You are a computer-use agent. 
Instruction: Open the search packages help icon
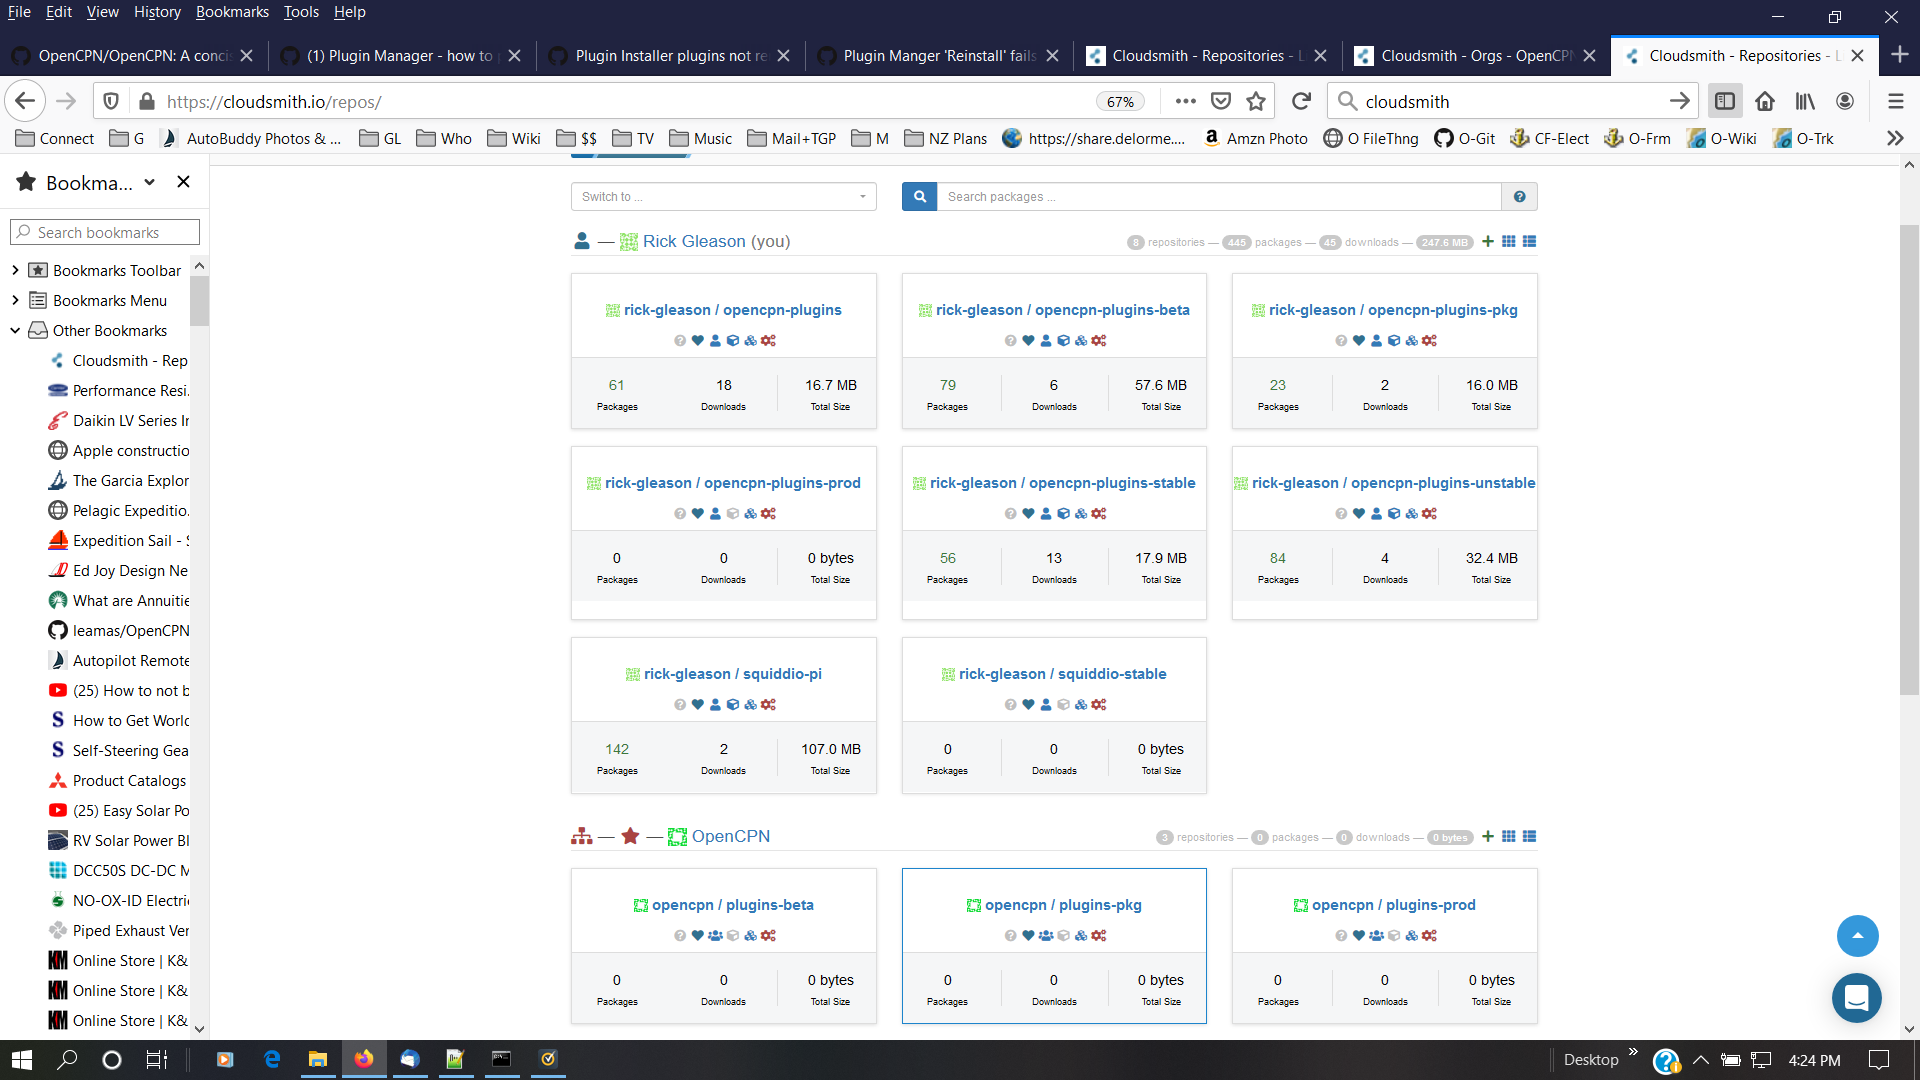(x=1519, y=197)
